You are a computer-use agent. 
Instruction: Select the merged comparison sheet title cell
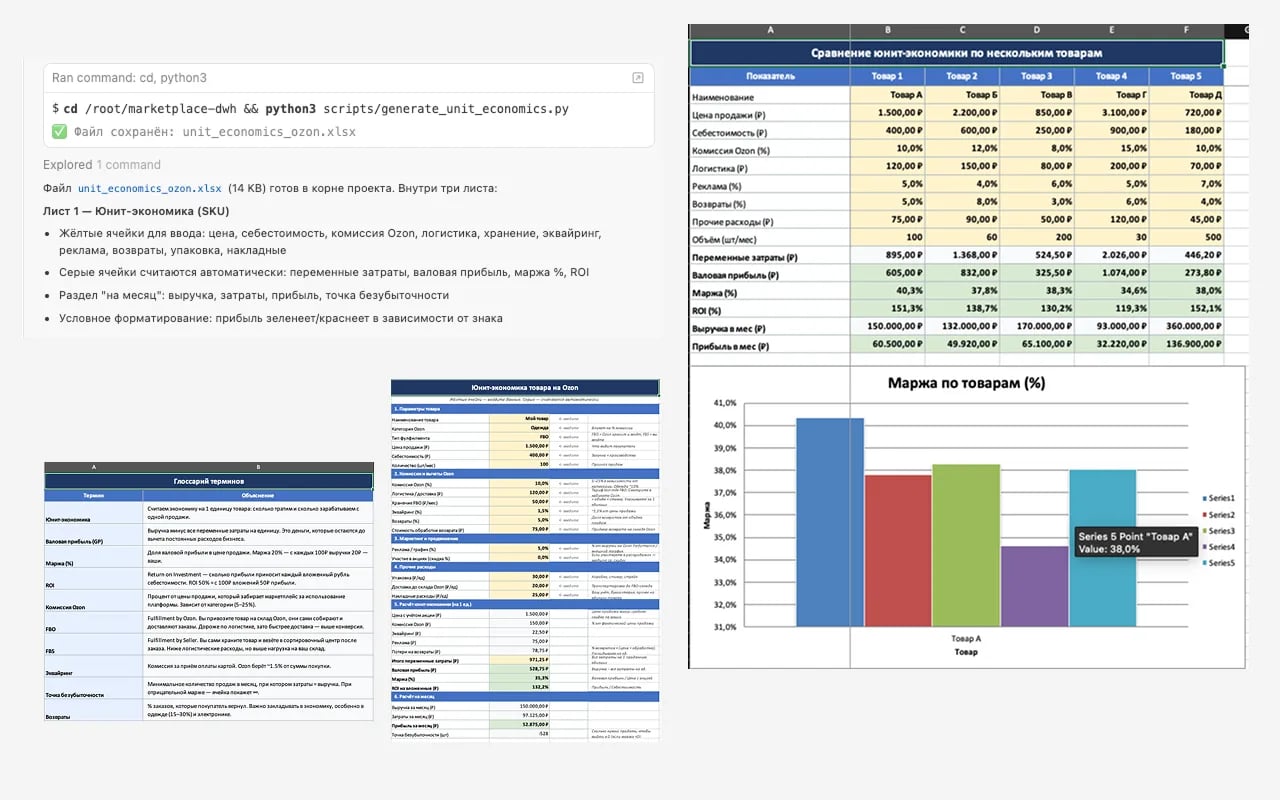pos(956,53)
